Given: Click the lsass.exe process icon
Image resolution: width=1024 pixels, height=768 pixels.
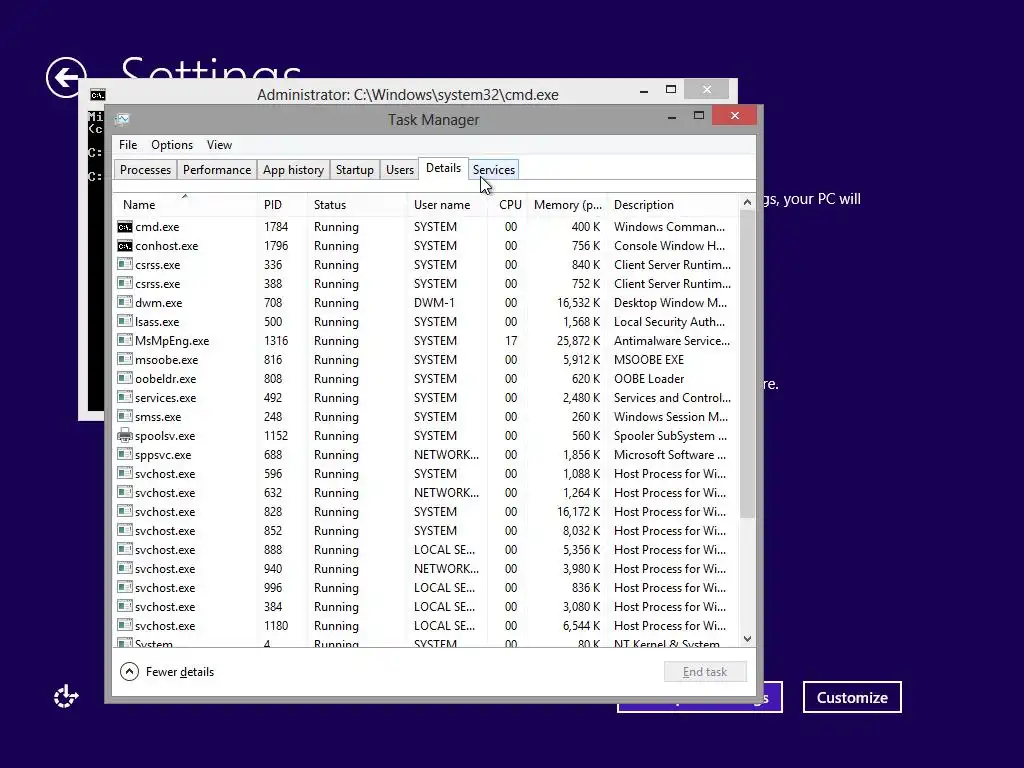Looking at the screenshot, I should pos(125,321).
